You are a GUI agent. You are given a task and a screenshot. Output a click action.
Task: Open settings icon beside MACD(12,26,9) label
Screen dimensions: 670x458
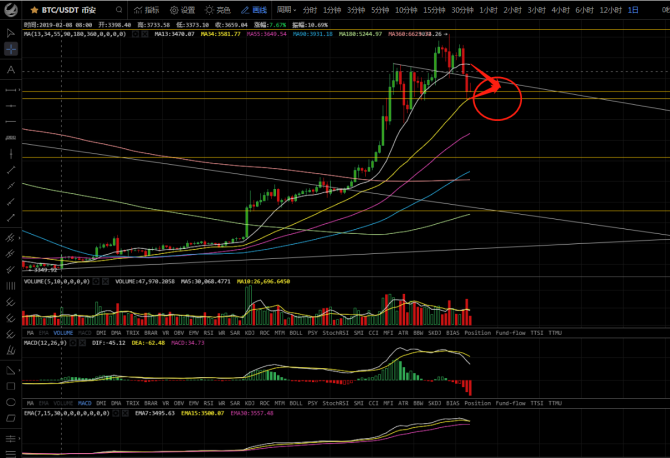(73, 343)
